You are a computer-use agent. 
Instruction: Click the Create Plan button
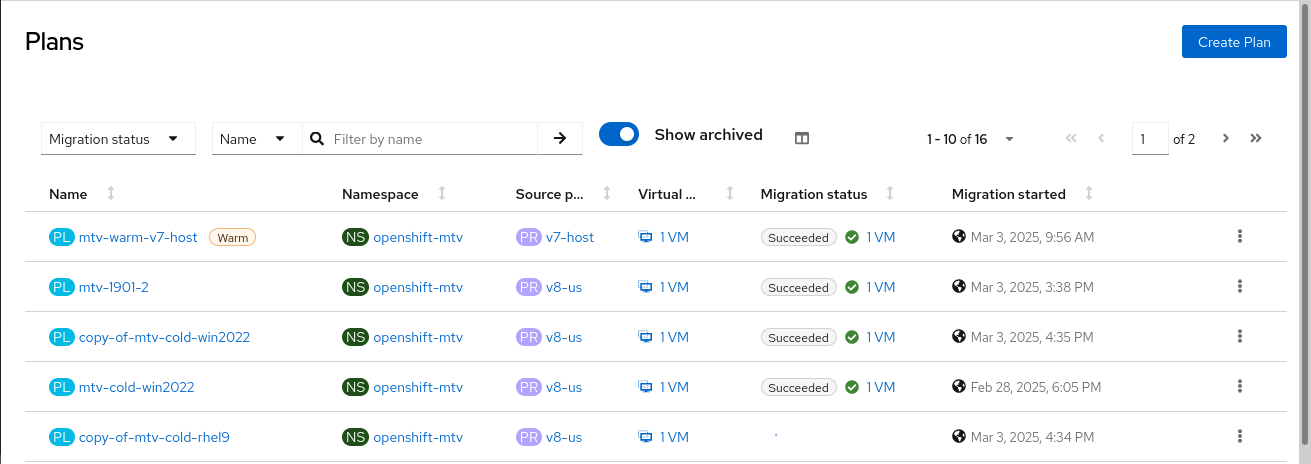pos(1233,42)
